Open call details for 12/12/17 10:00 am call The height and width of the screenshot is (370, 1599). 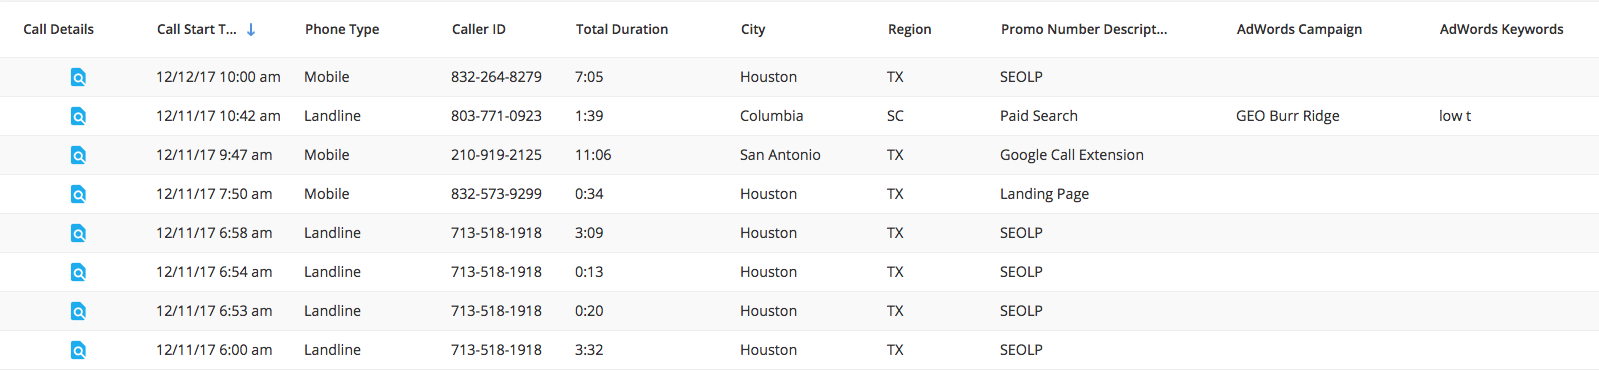pyautogui.click(x=78, y=77)
